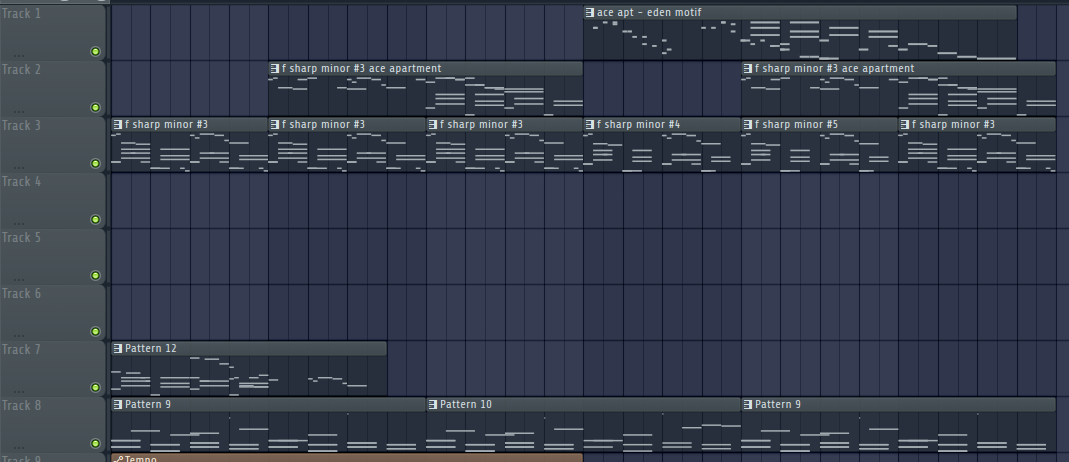Select the Track 5 header
1069x462 pixels.
click(53, 256)
